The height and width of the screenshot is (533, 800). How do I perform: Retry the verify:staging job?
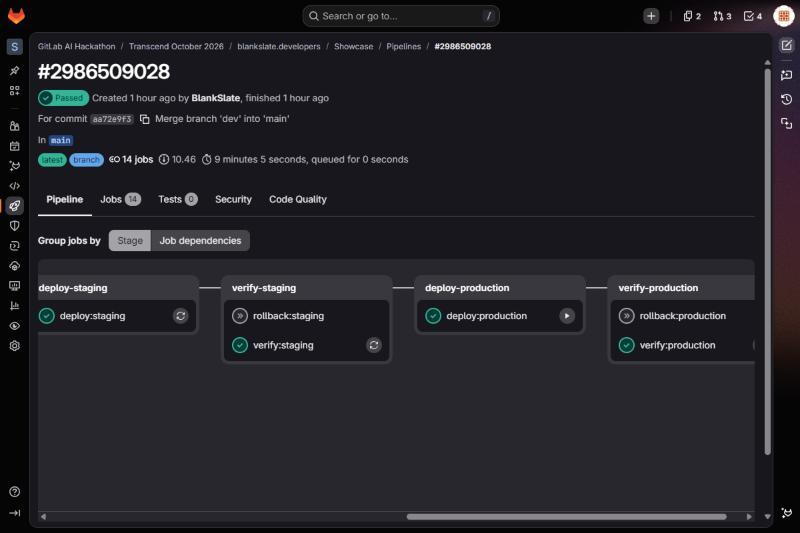pos(374,345)
